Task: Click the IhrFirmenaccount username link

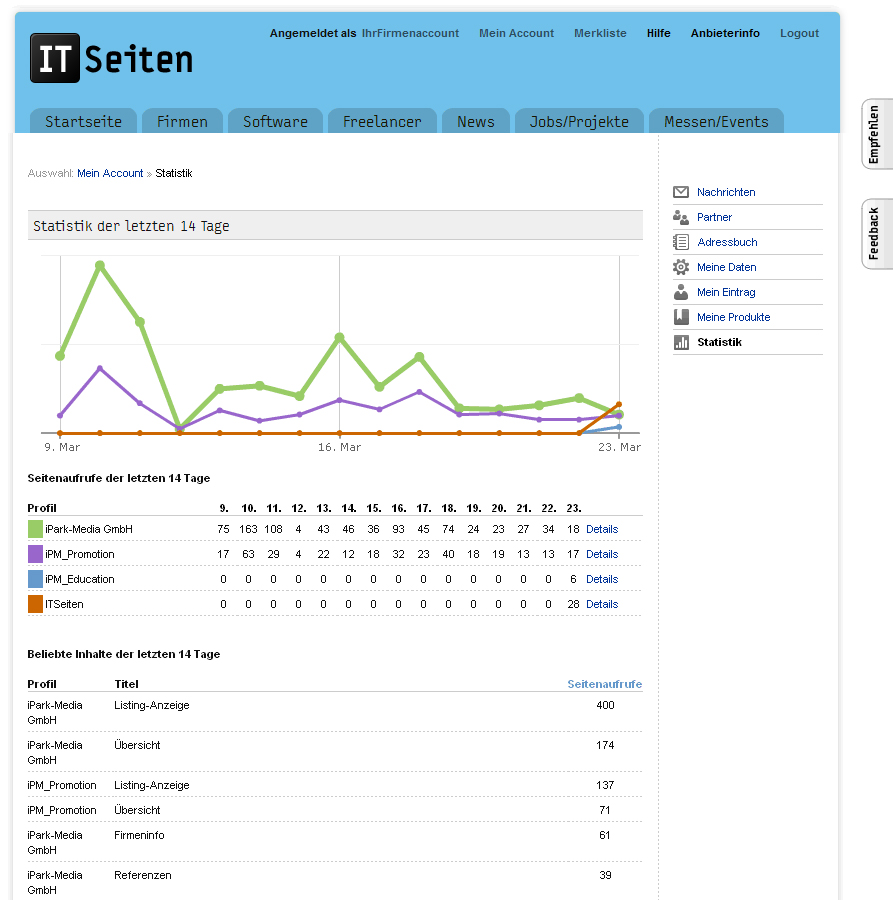Action: pyautogui.click(x=410, y=33)
